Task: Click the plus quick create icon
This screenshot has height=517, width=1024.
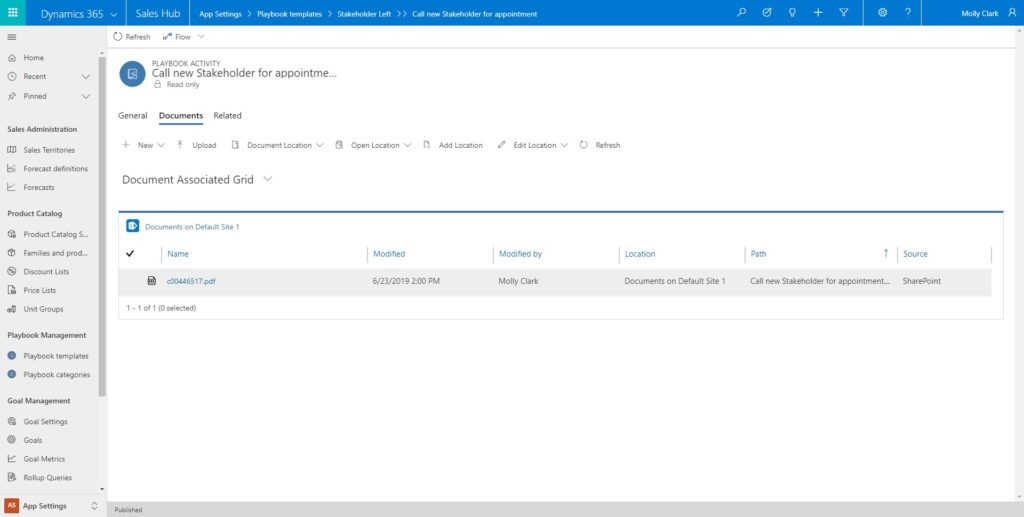Action: pyautogui.click(x=818, y=12)
